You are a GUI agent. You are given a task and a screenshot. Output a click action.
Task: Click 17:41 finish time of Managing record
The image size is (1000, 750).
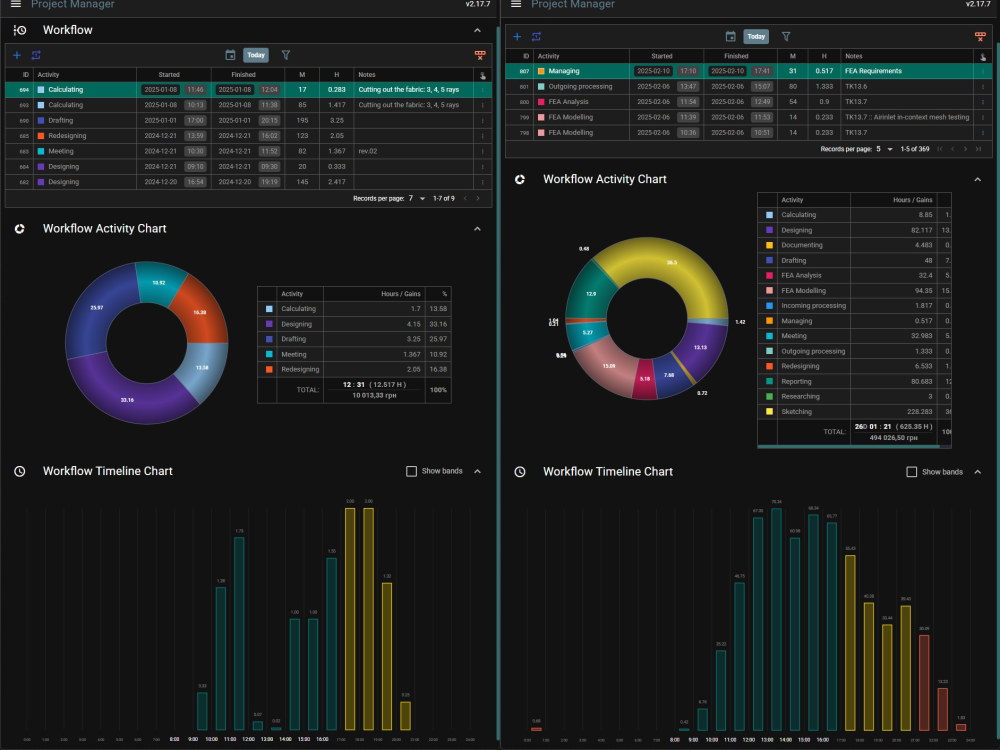click(x=761, y=71)
